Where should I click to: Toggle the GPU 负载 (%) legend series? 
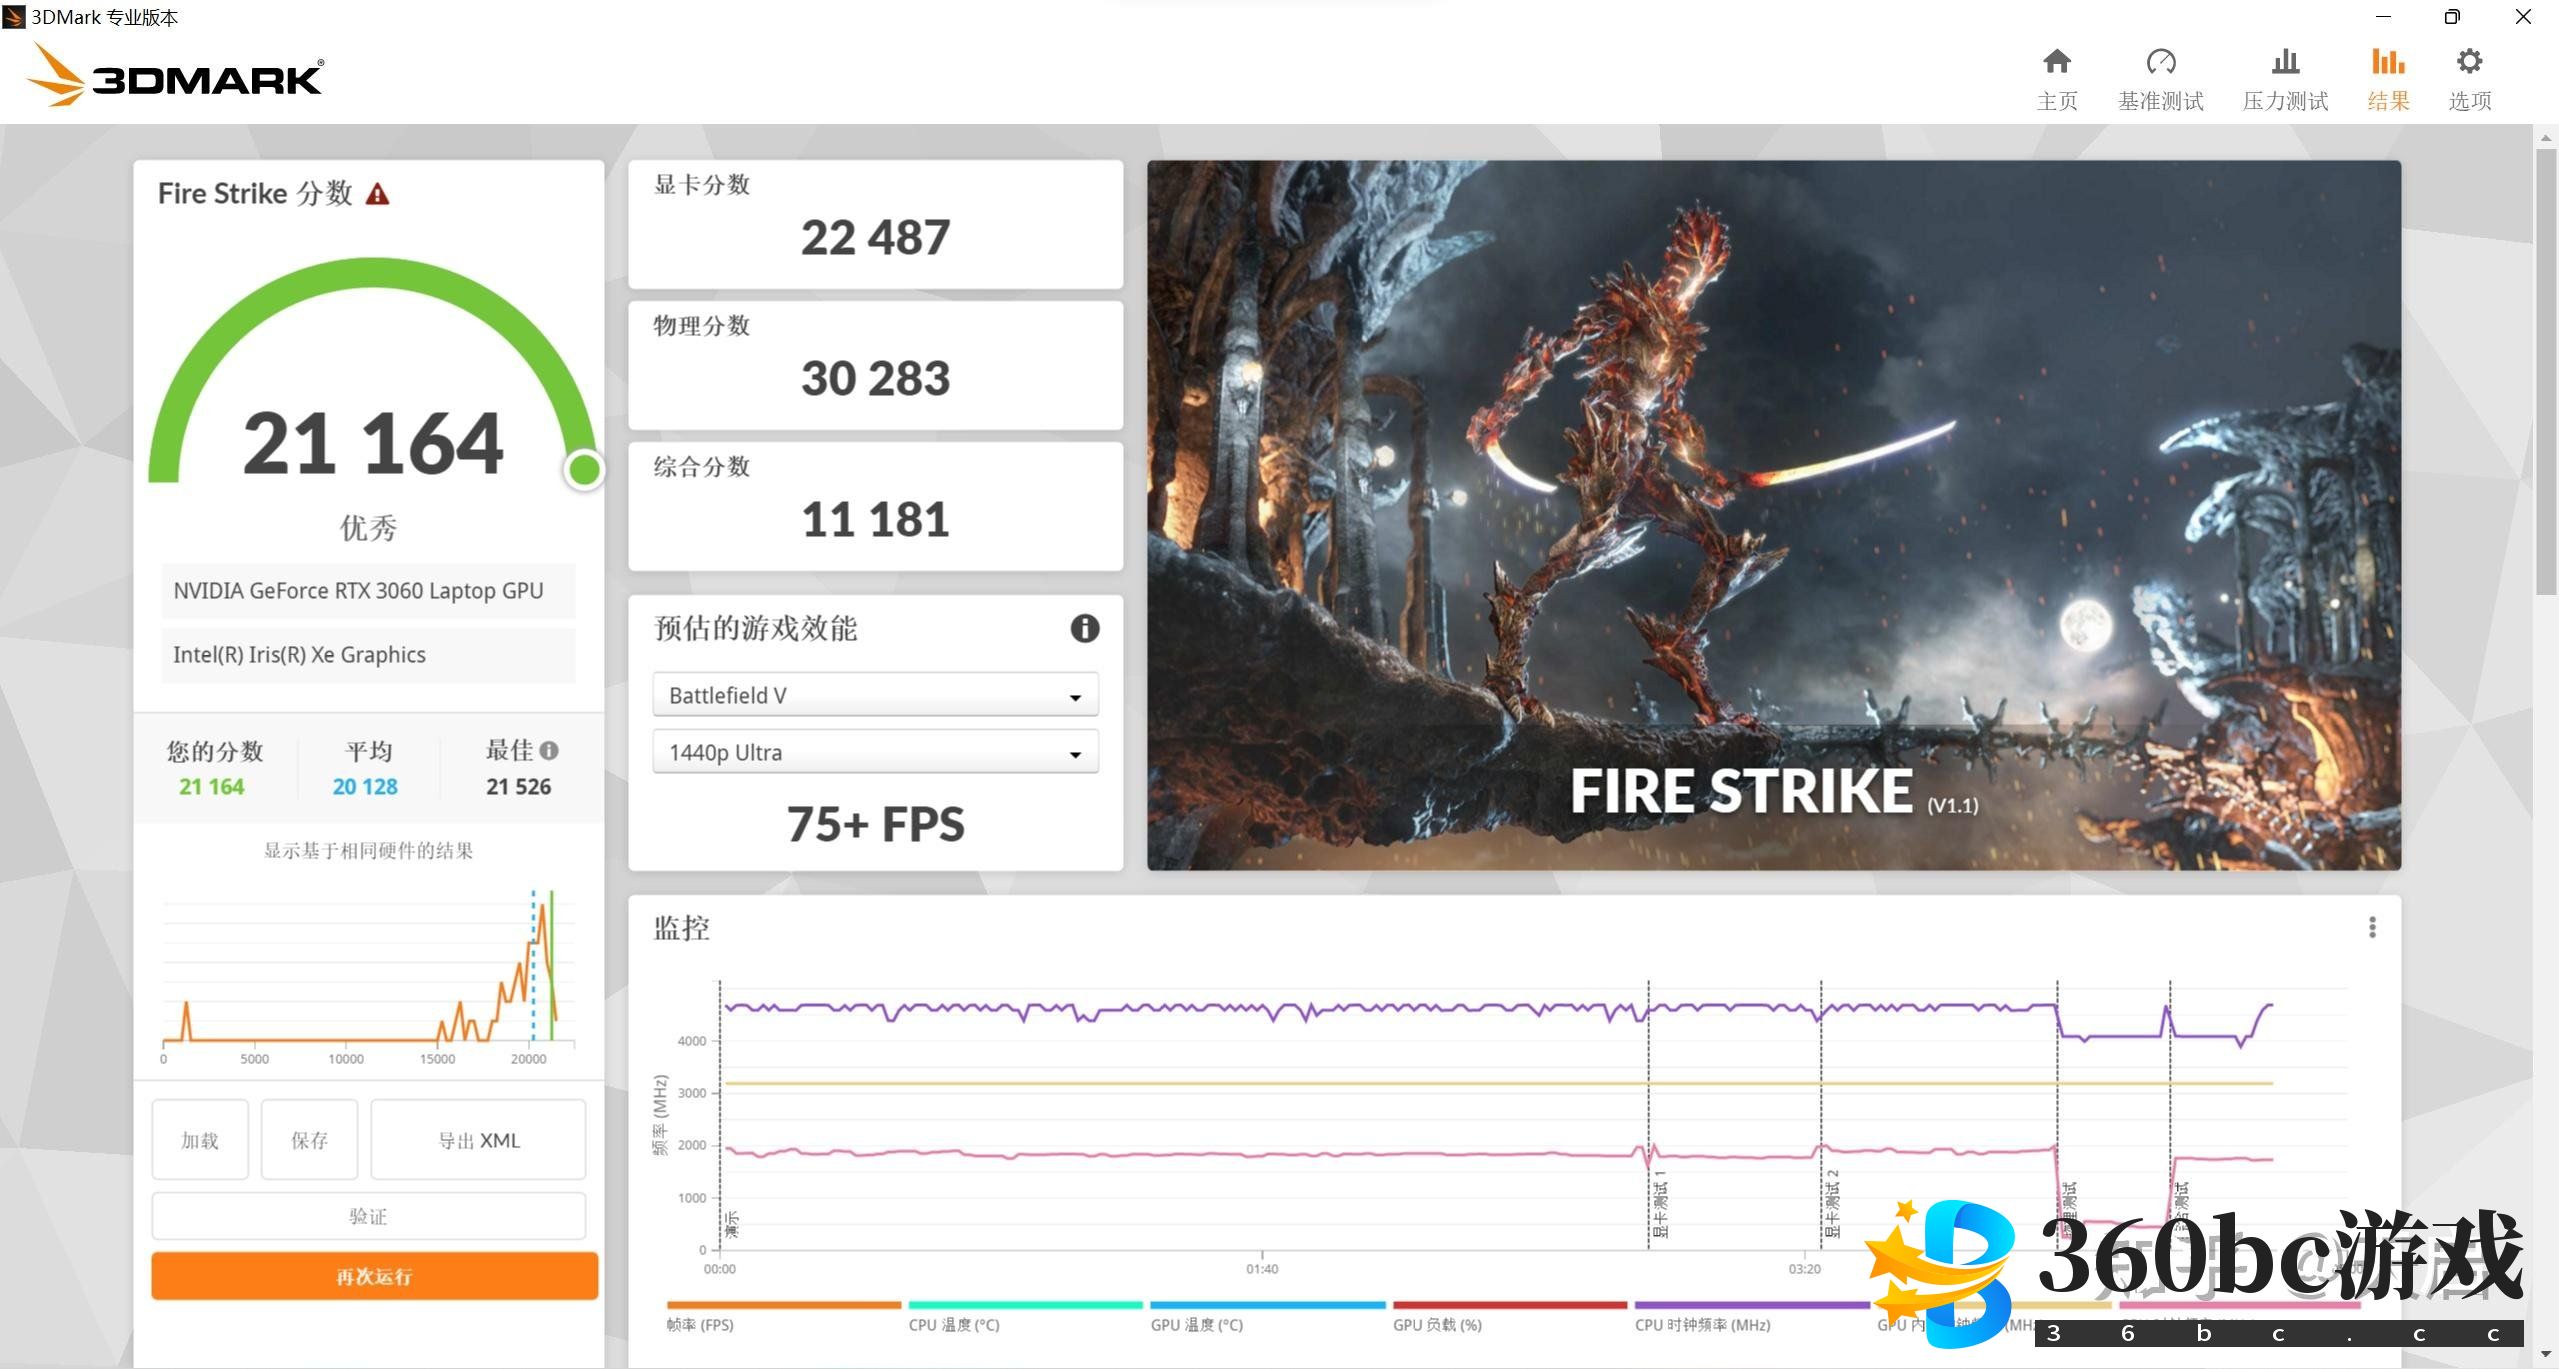1437,1324
